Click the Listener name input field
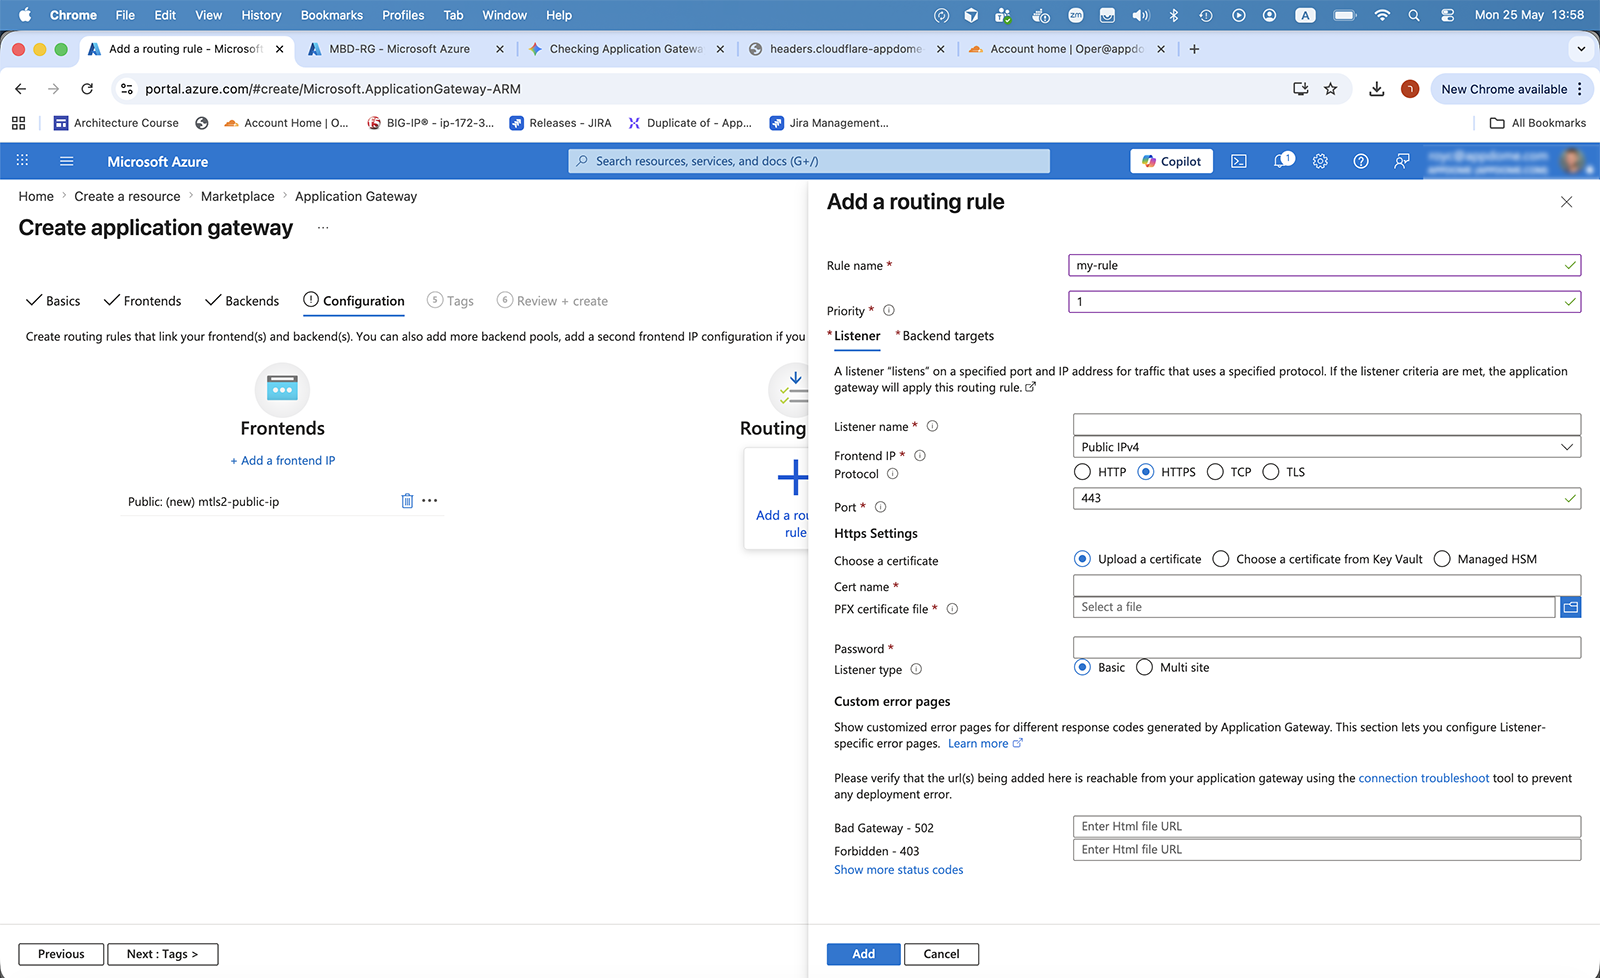The width and height of the screenshot is (1600, 978). (x=1326, y=424)
